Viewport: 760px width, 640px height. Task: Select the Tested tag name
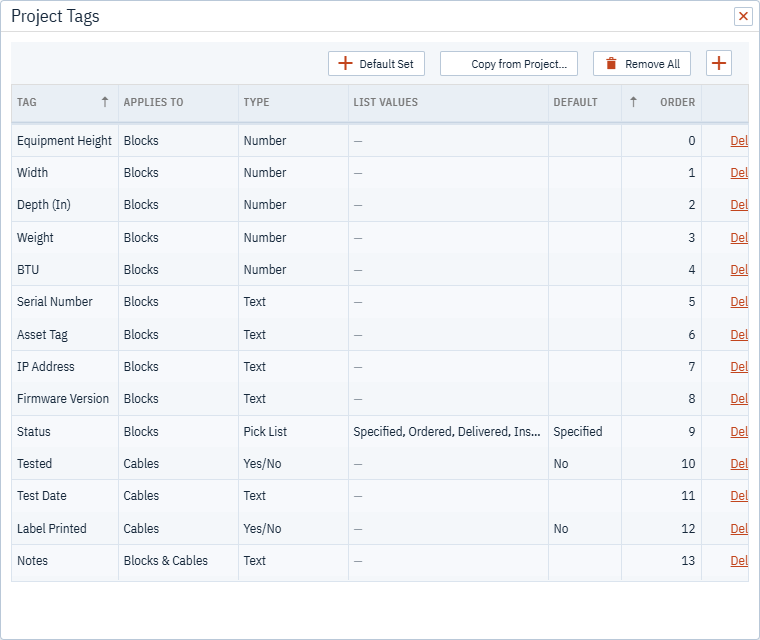point(34,464)
